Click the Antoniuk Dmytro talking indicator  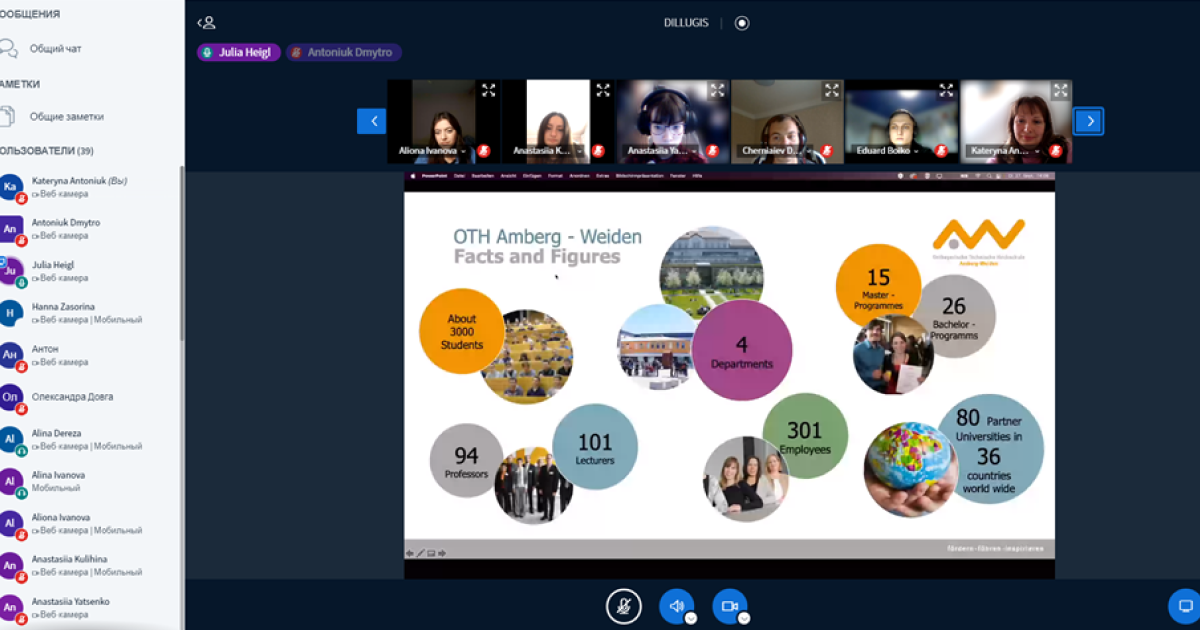tap(344, 52)
